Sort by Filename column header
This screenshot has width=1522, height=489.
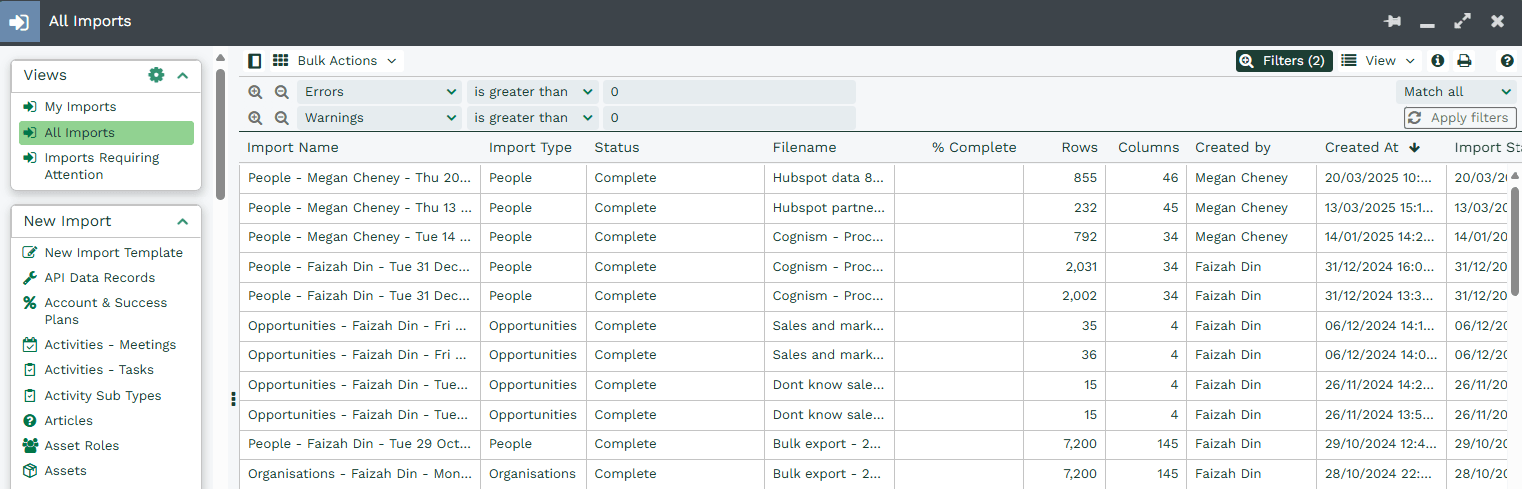click(x=804, y=148)
